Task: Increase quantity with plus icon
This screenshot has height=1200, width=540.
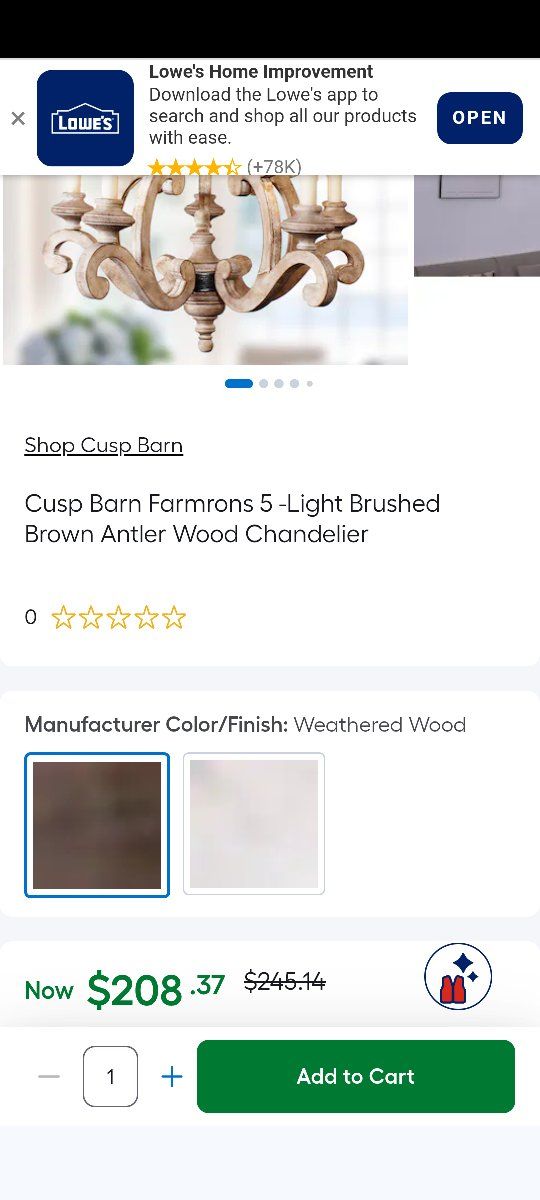Action: pyautogui.click(x=172, y=1076)
